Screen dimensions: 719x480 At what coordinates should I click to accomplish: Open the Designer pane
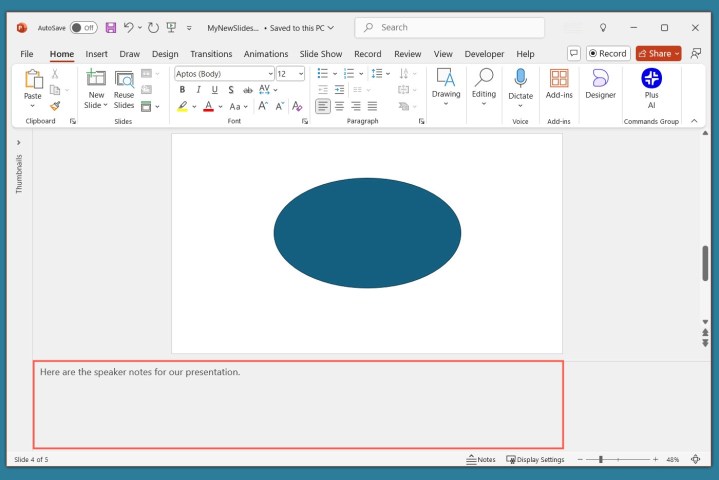point(600,83)
